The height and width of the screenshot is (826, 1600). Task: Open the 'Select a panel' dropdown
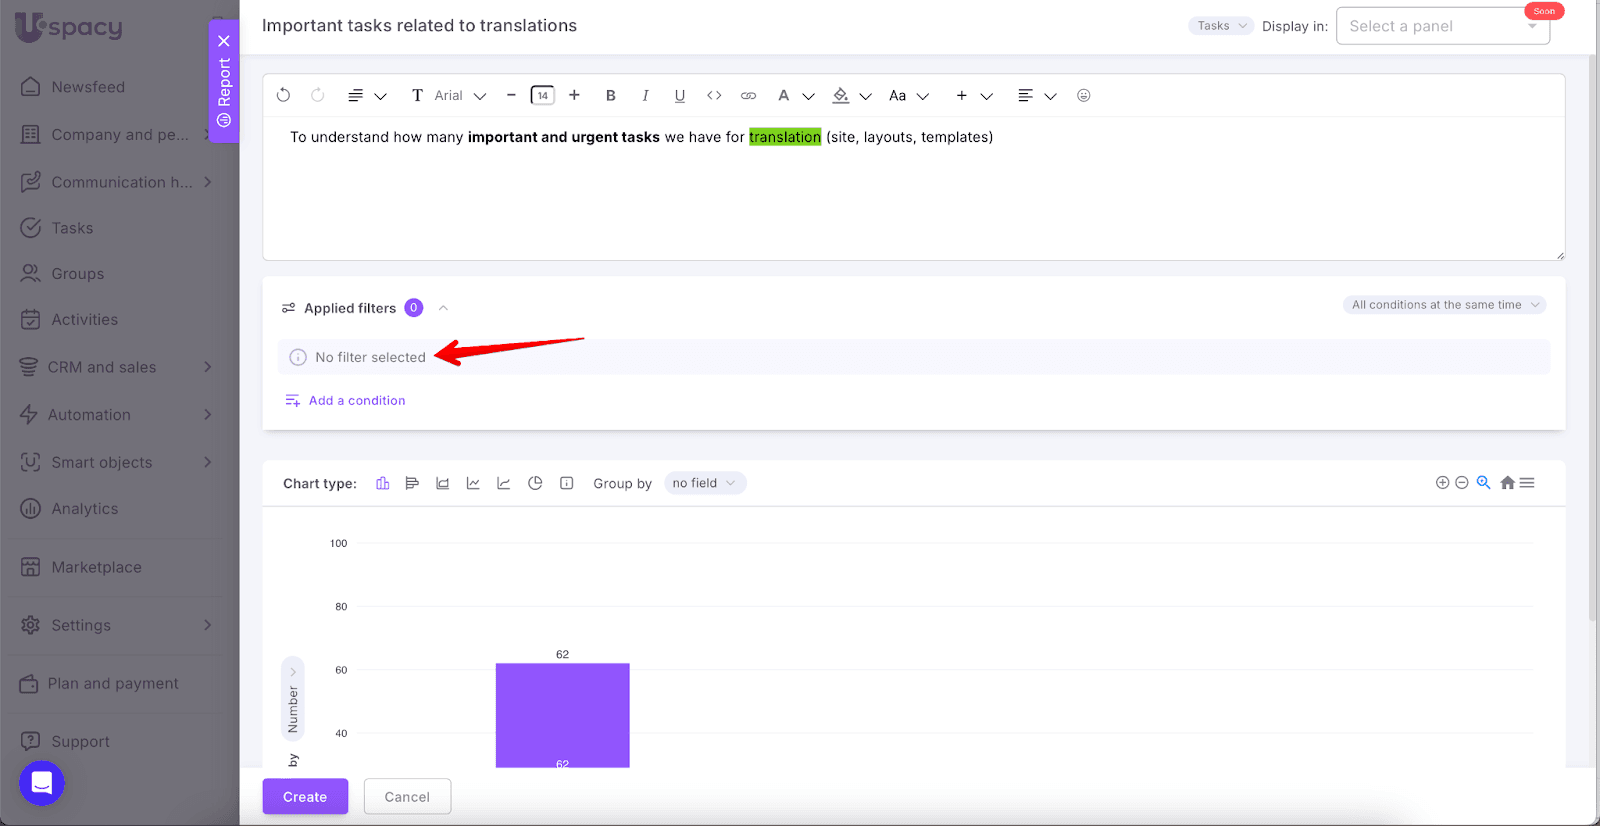click(1441, 26)
